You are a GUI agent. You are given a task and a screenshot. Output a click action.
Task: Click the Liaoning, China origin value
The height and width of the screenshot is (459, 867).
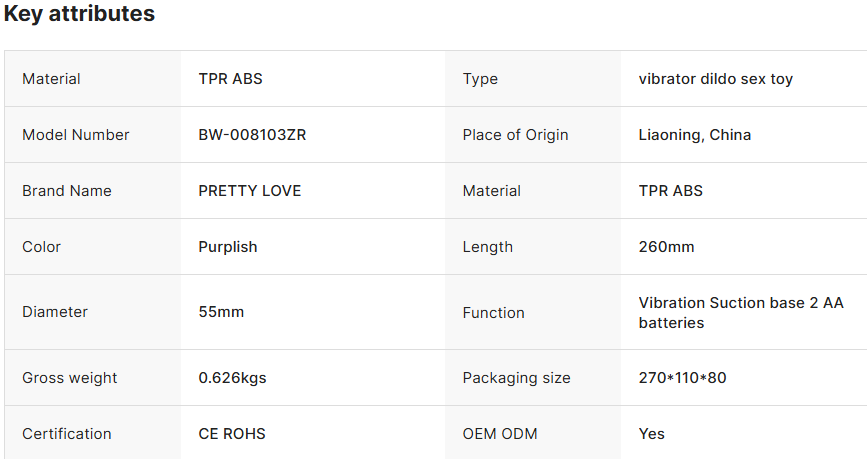695,135
